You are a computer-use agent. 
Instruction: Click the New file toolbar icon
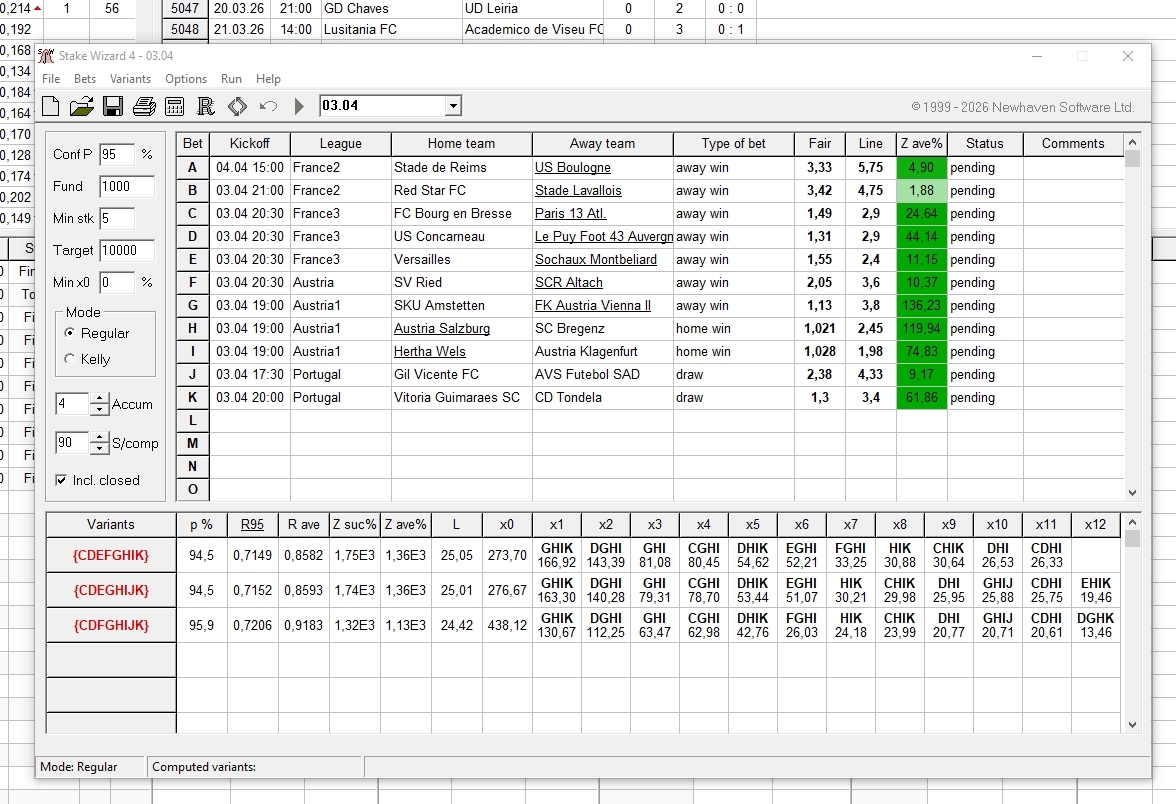[50, 106]
